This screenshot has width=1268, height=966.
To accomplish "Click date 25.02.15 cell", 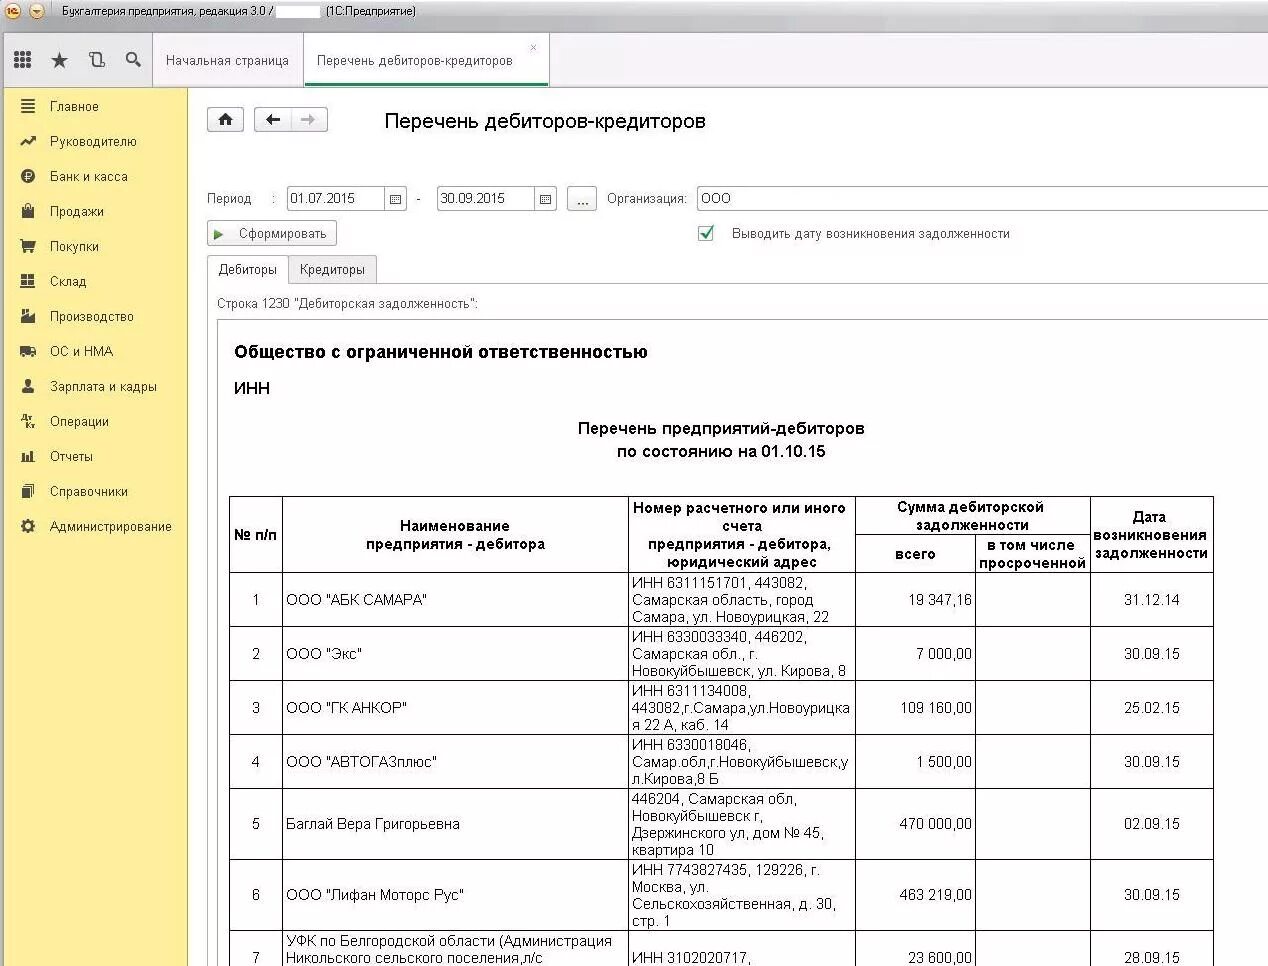I will (x=1151, y=708).
